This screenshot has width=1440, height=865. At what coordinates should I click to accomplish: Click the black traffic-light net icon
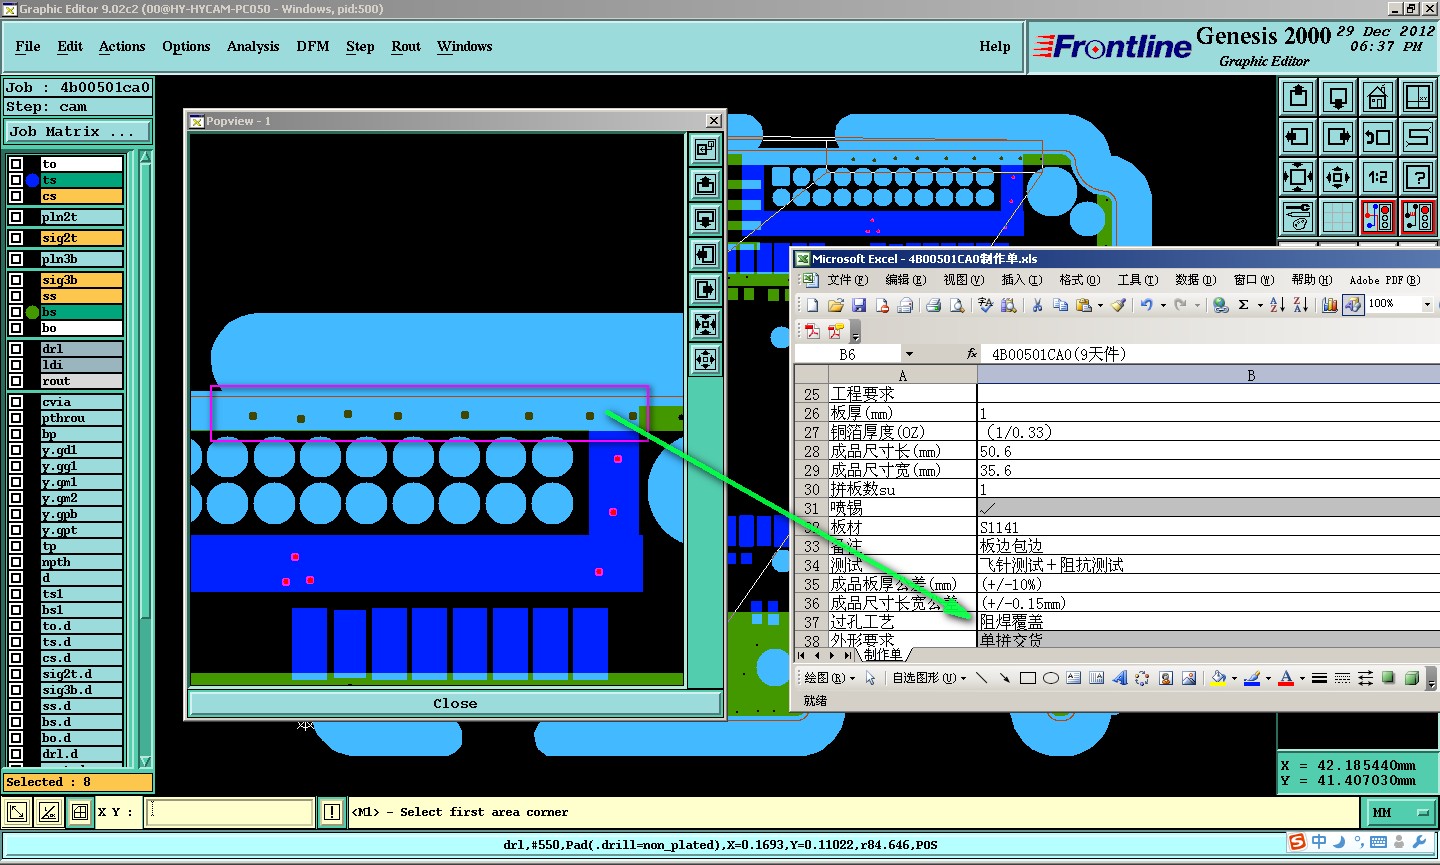pyautogui.click(x=1418, y=217)
